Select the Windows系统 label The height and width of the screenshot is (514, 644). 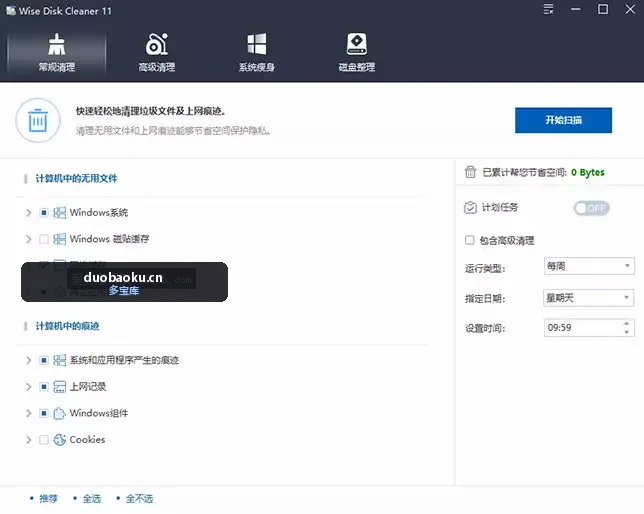[99, 212]
